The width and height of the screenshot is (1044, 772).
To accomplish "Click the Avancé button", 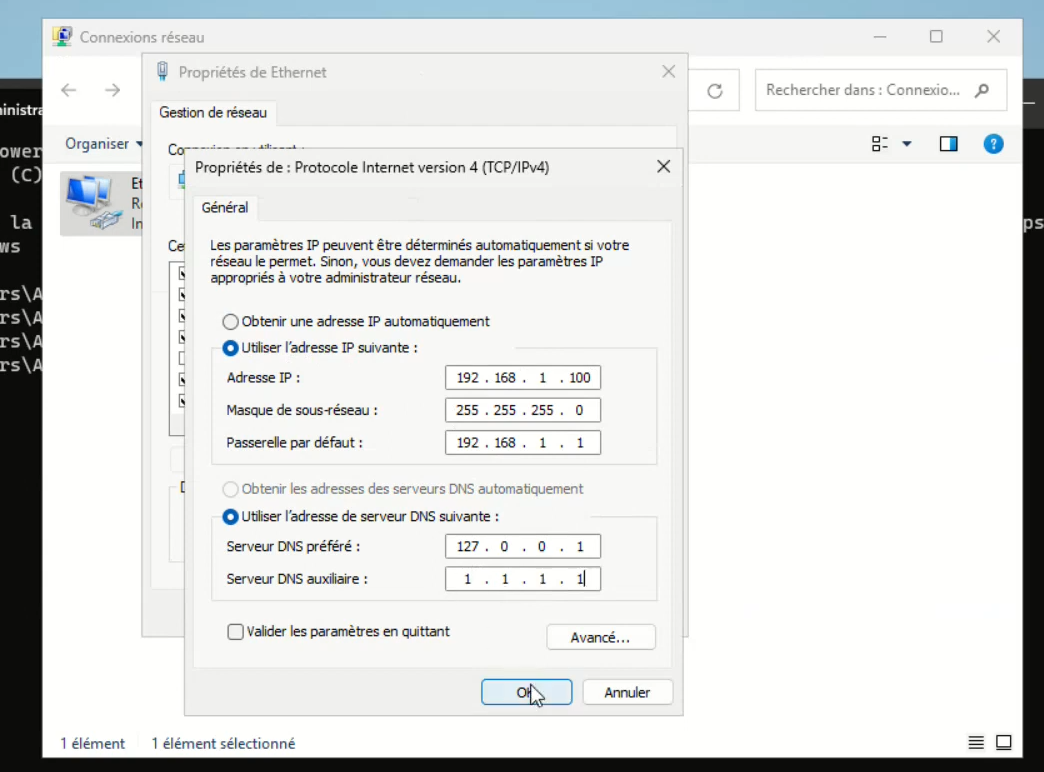I will tap(601, 637).
